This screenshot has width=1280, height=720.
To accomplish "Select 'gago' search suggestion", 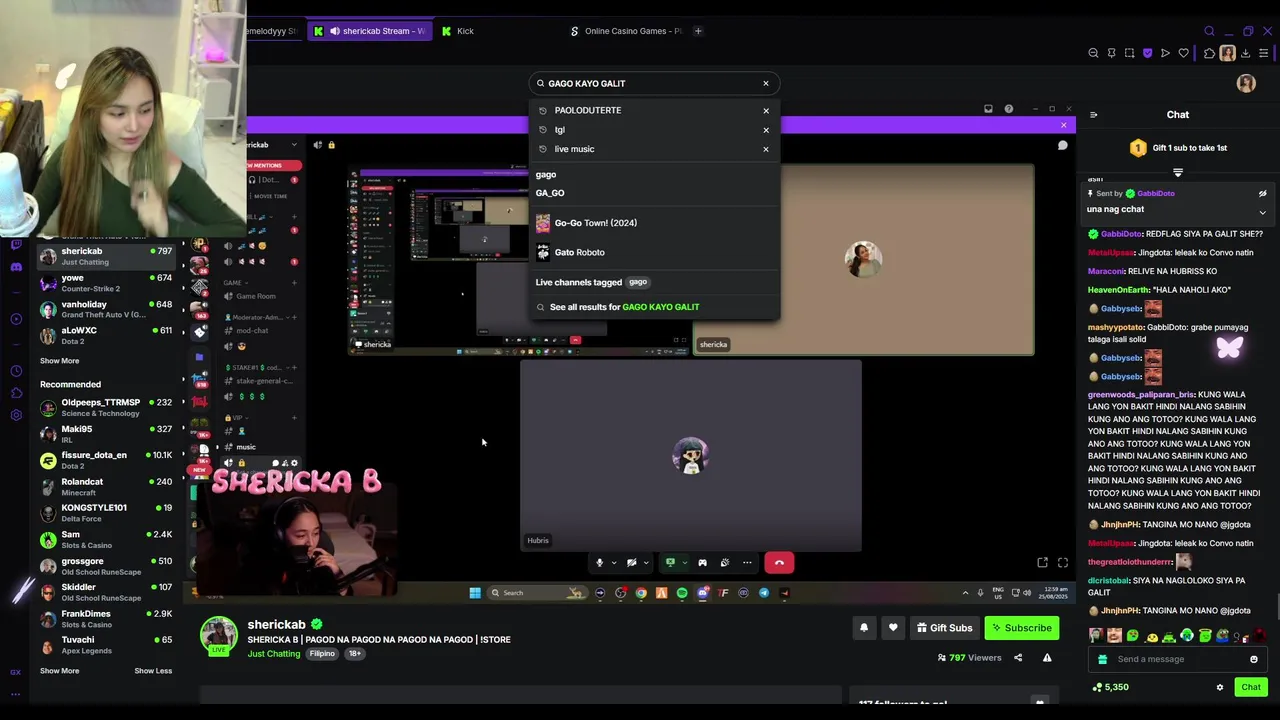I will pos(546,175).
